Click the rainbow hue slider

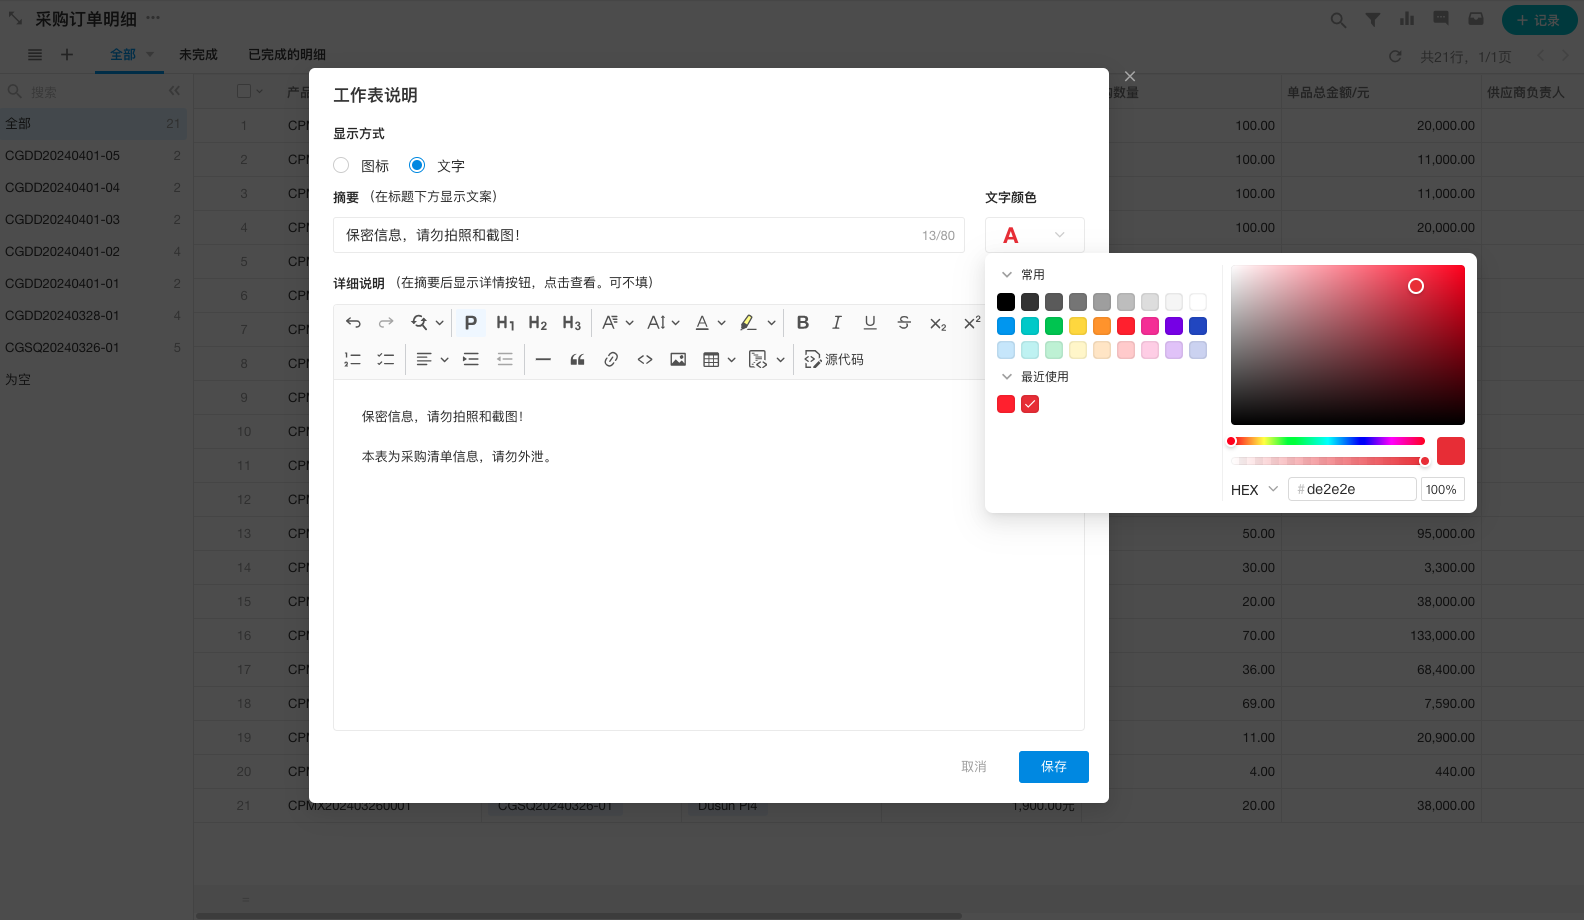tap(1328, 441)
